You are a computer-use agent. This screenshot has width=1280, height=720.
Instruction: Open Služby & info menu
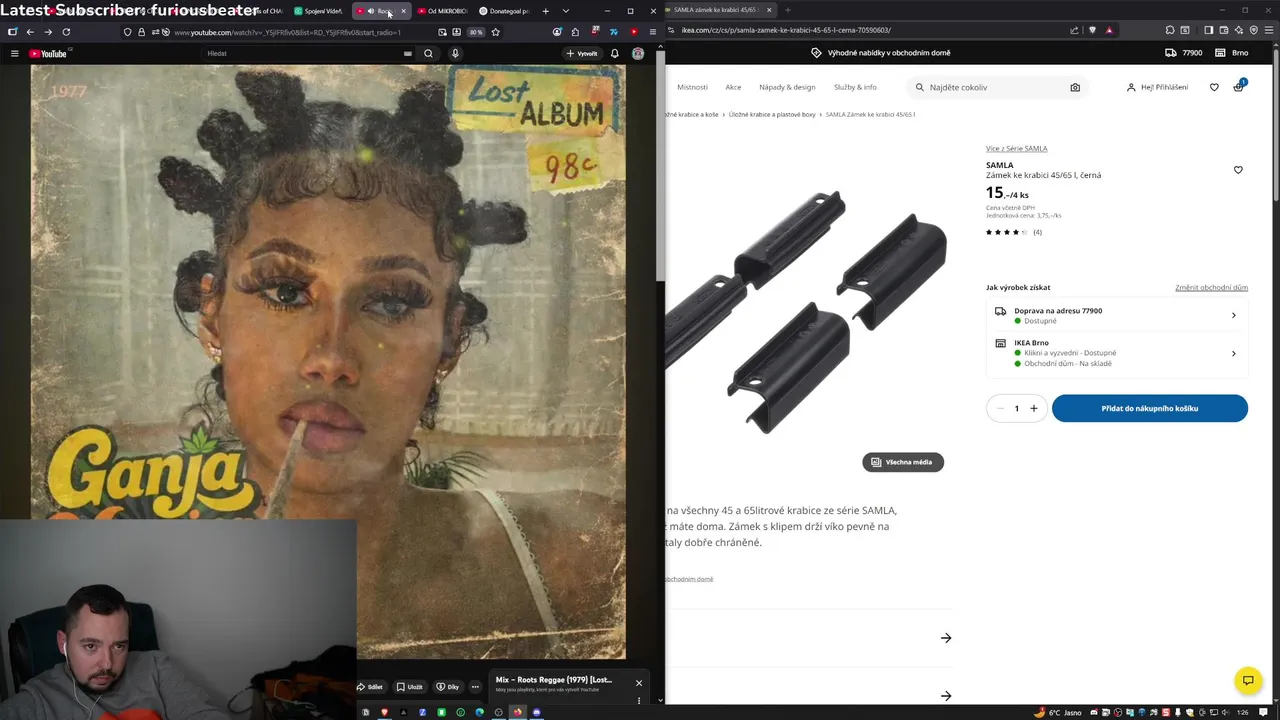point(855,87)
